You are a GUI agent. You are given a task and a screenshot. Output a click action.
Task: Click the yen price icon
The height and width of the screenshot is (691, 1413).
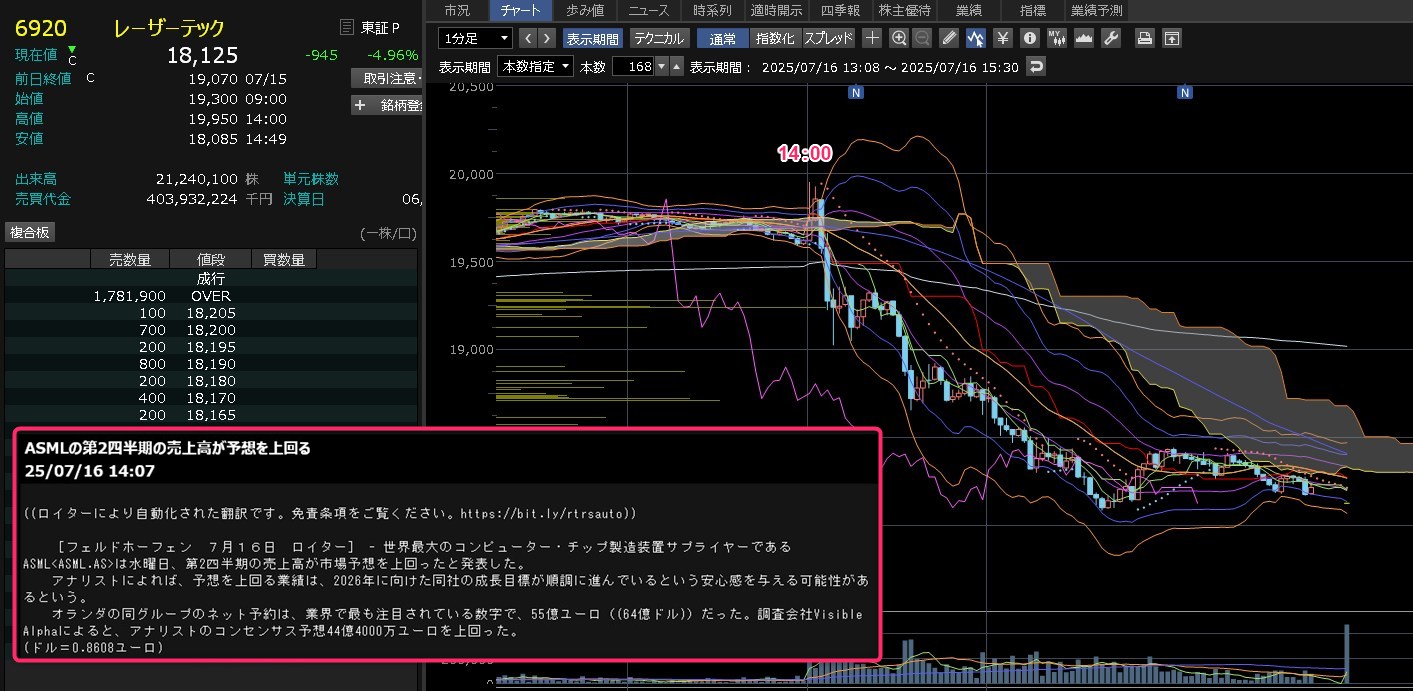coord(1003,38)
